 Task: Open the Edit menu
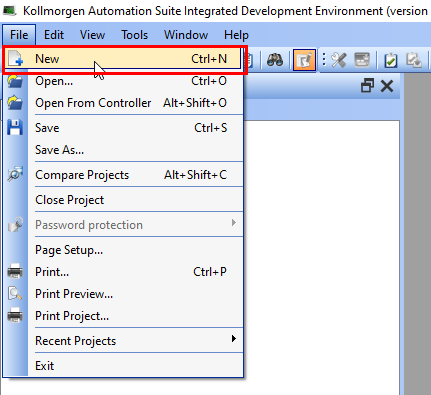[54, 35]
